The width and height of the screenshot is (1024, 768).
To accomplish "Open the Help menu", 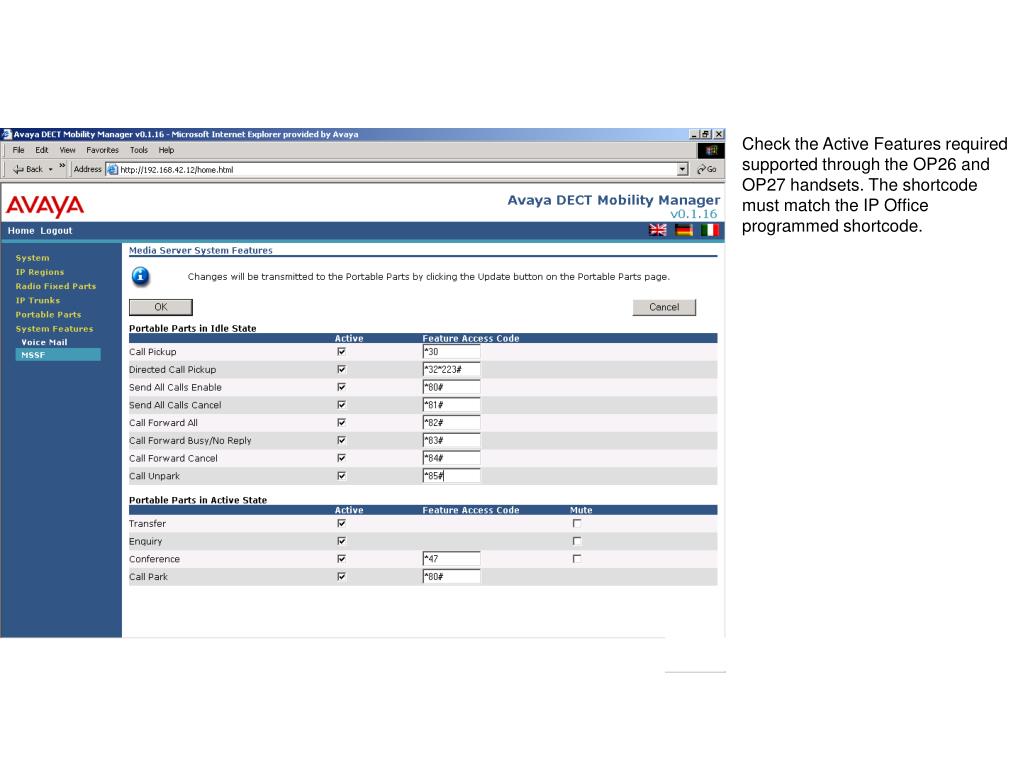I will (x=167, y=150).
